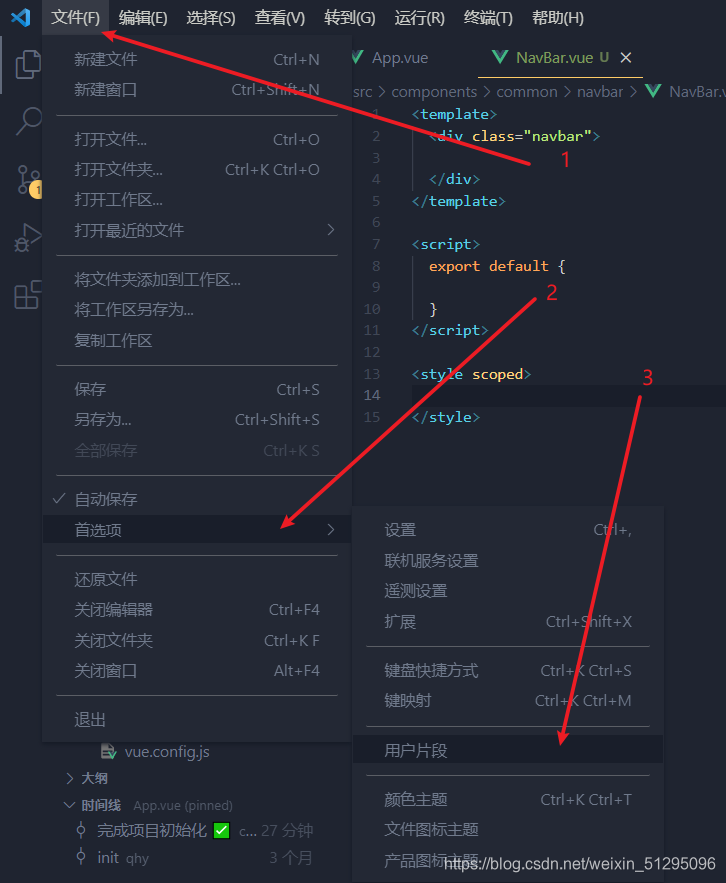Open the Search activity bar icon

pyautogui.click(x=28, y=121)
